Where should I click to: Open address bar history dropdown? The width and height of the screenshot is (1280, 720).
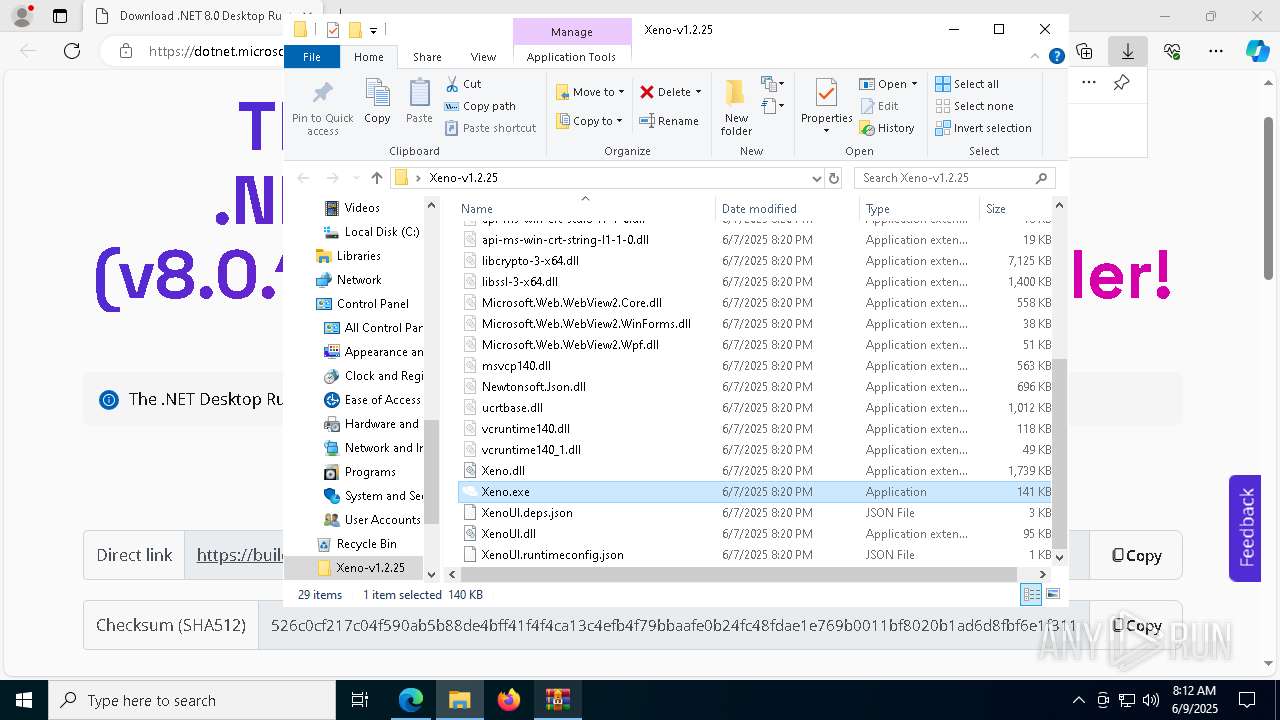point(817,178)
